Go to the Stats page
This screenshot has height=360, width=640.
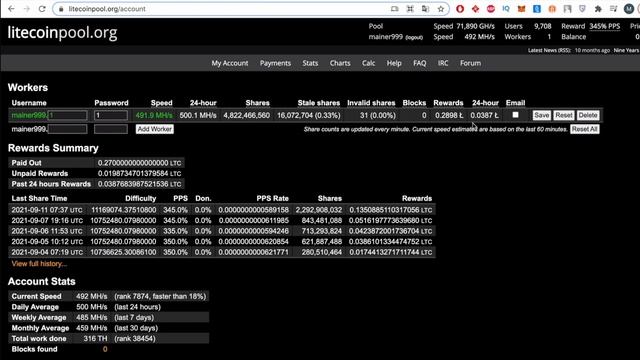coord(310,63)
